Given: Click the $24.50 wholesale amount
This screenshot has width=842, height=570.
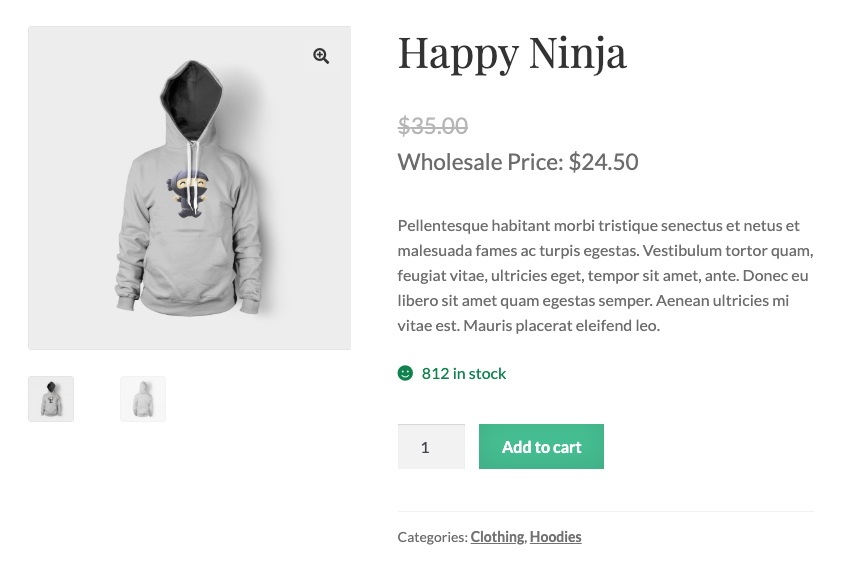Looking at the screenshot, I should pyautogui.click(x=603, y=162).
